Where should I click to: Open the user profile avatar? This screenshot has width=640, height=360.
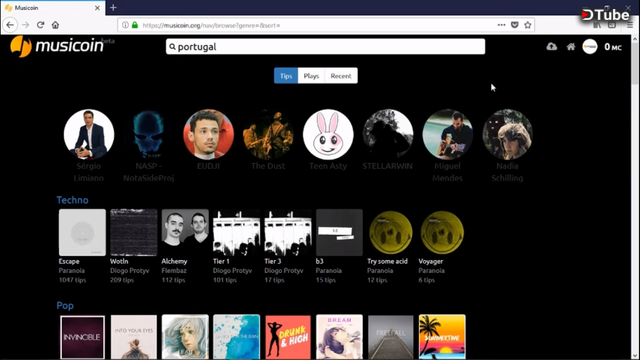point(590,47)
